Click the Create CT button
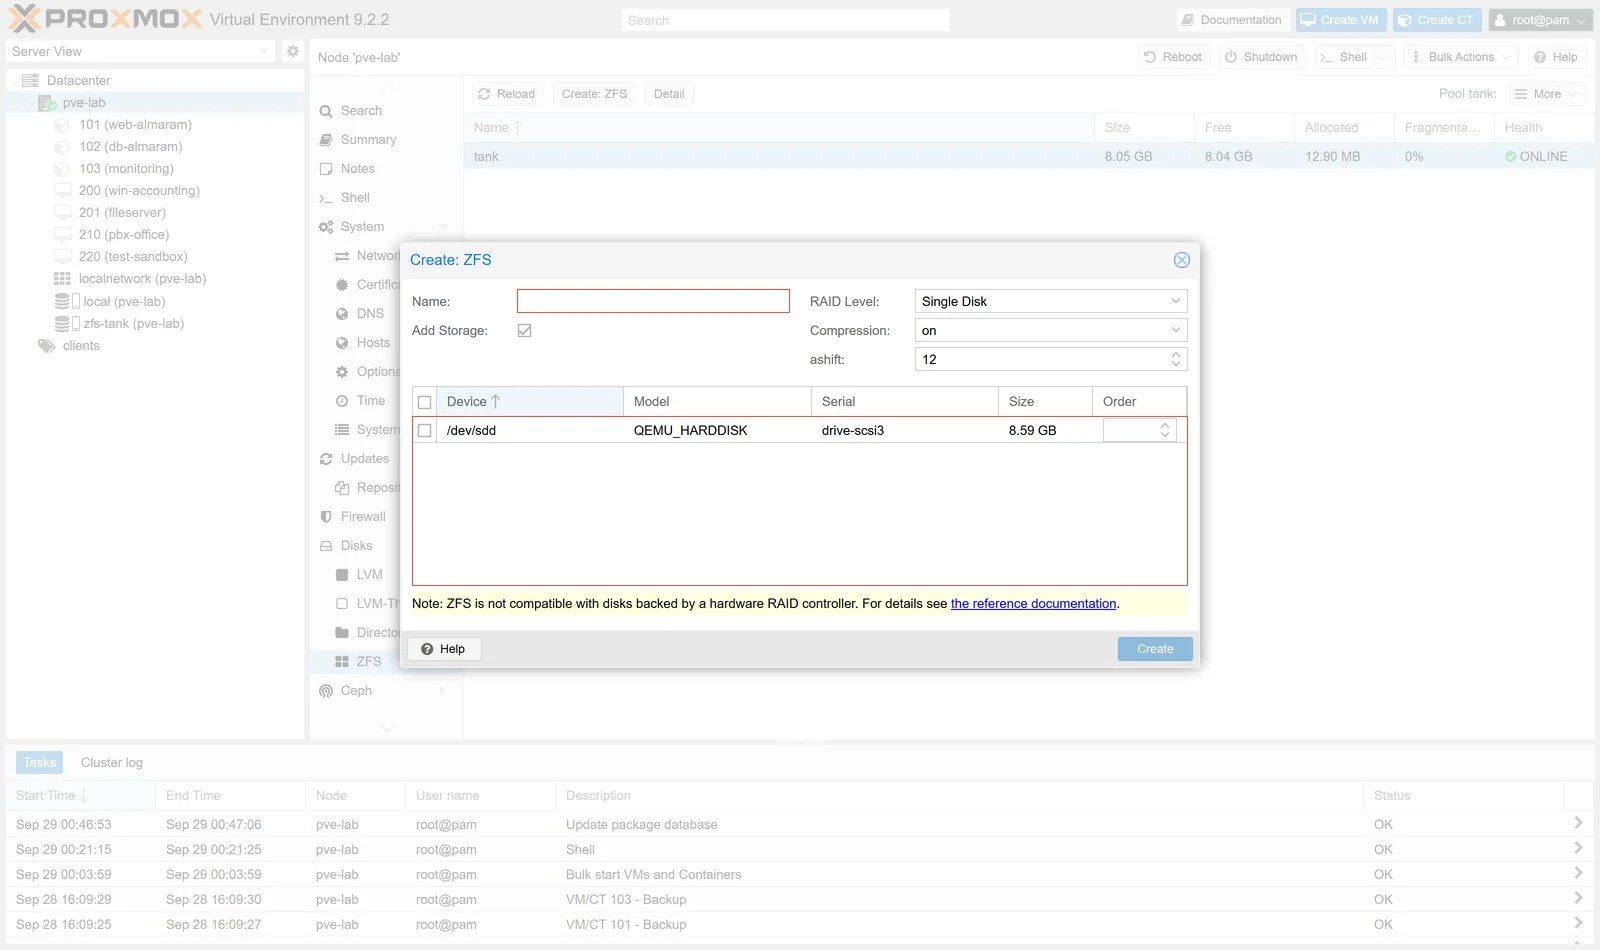The height and width of the screenshot is (950, 1600). pyautogui.click(x=1436, y=20)
